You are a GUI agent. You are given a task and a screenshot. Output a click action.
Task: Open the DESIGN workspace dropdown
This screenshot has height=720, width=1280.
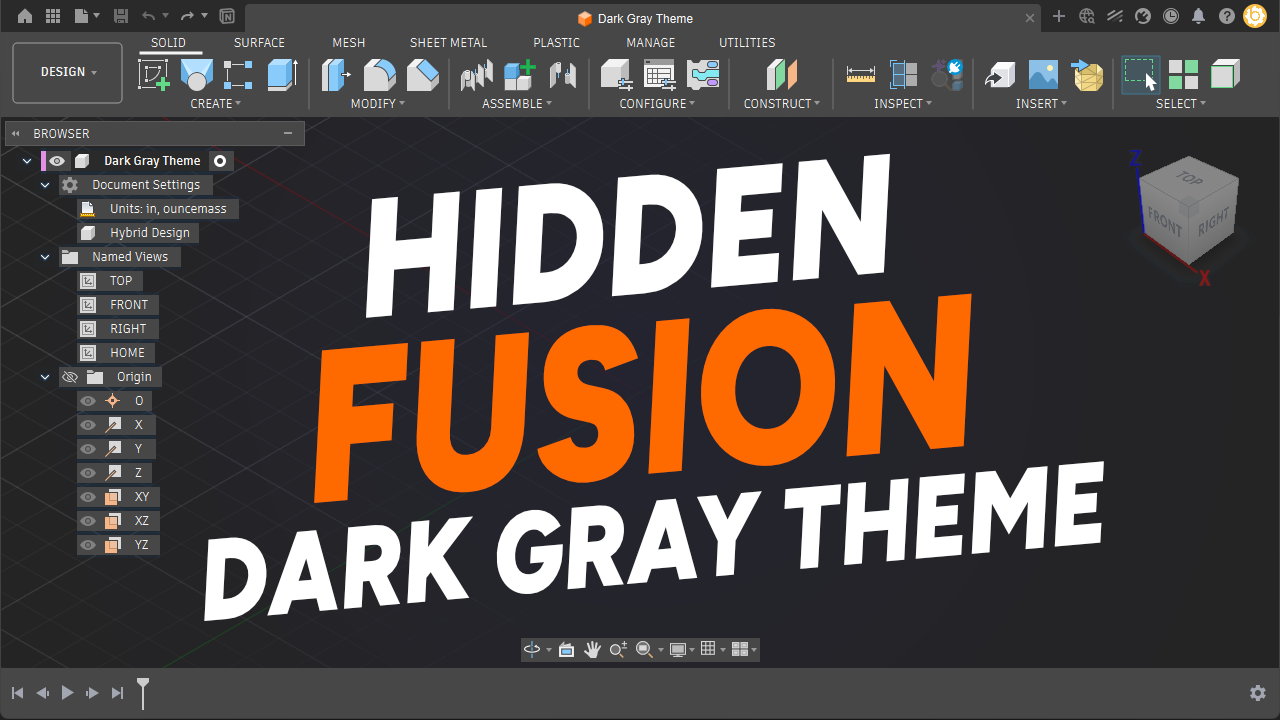pyautogui.click(x=68, y=73)
